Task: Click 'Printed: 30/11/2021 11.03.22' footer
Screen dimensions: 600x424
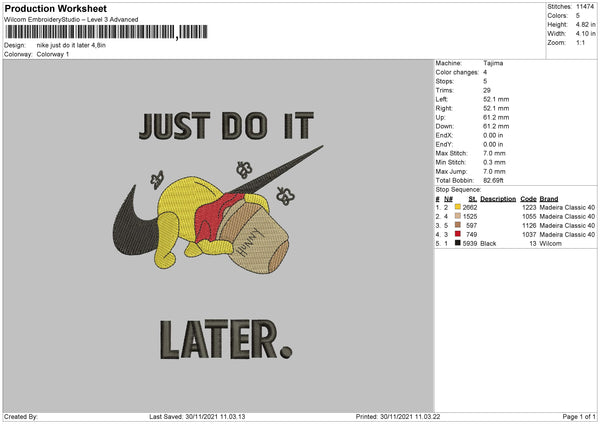Action: 398,416
